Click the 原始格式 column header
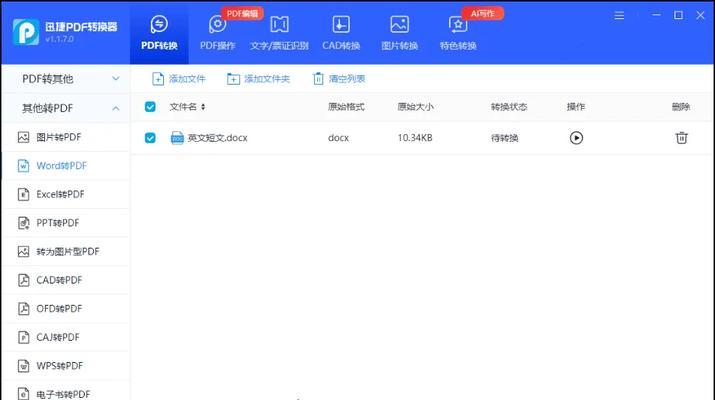Viewport: 715px width, 400px height. point(346,107)
